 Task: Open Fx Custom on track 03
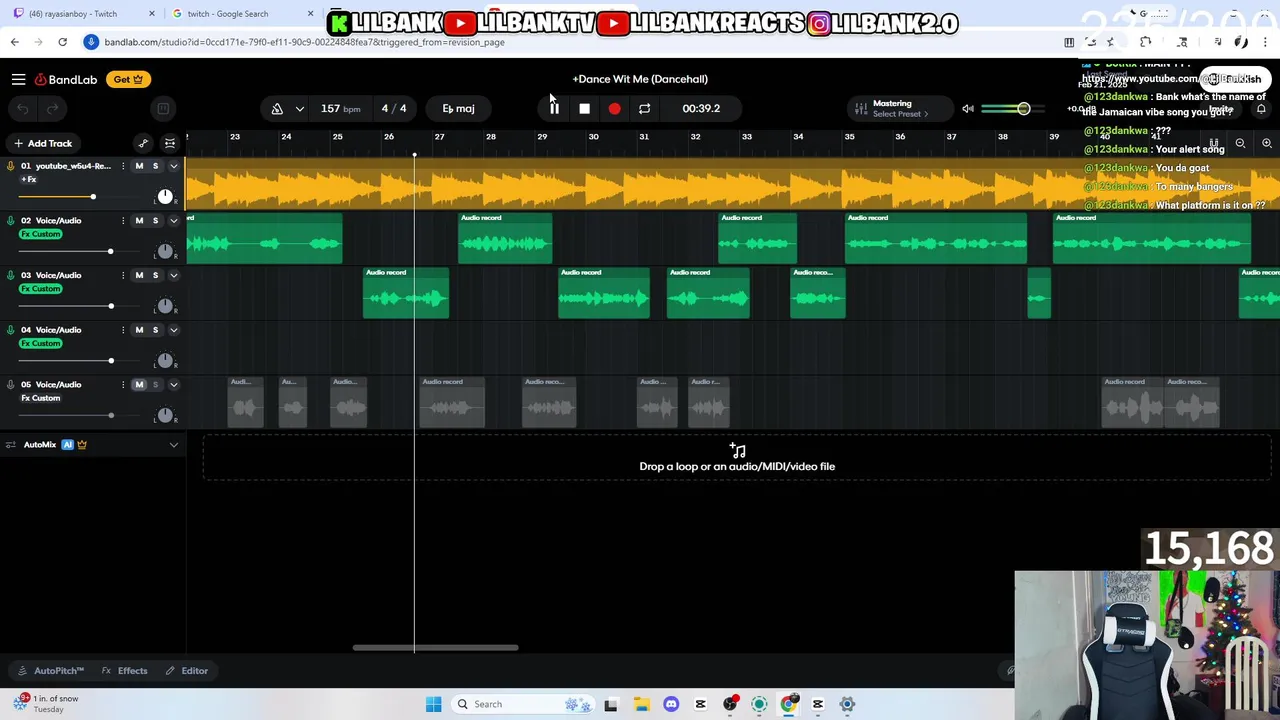[x=41, y=289]
